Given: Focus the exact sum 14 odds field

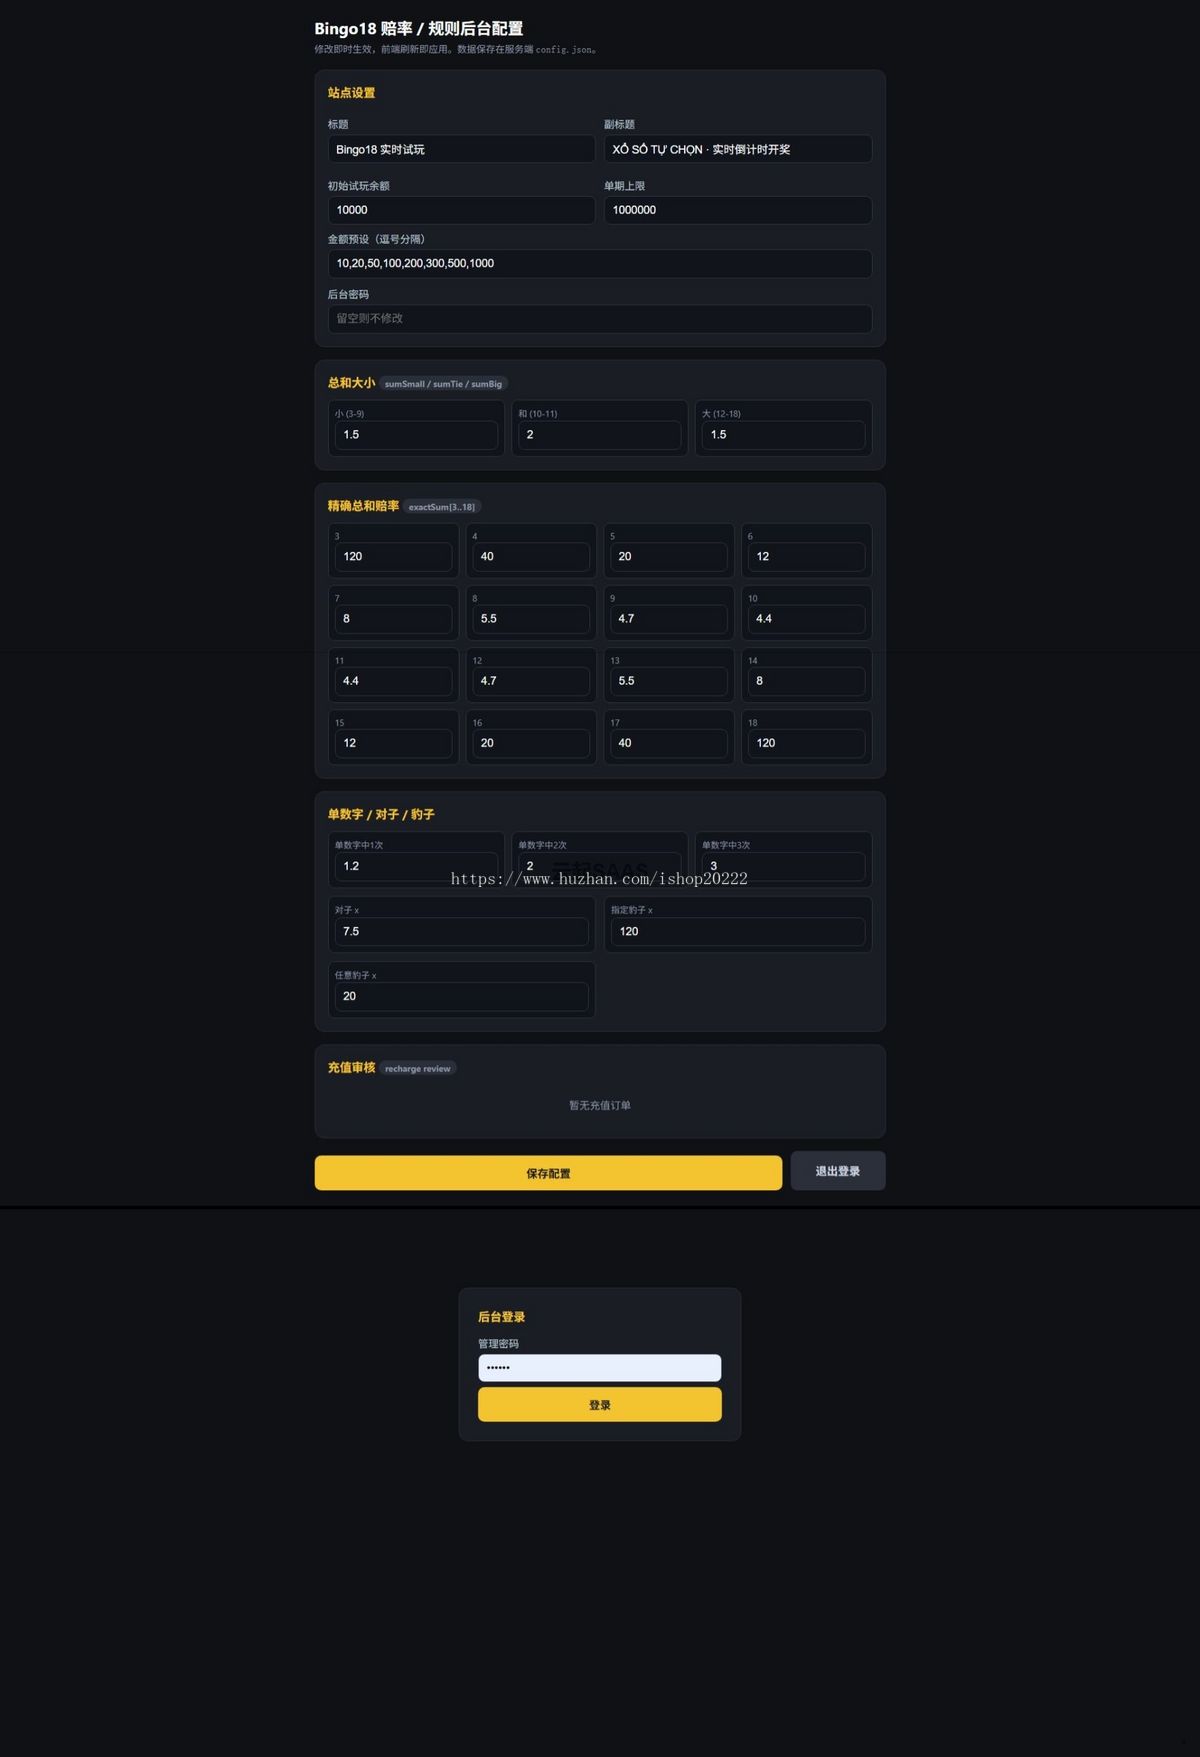Looking at the screenshot, I should (806, 681).
